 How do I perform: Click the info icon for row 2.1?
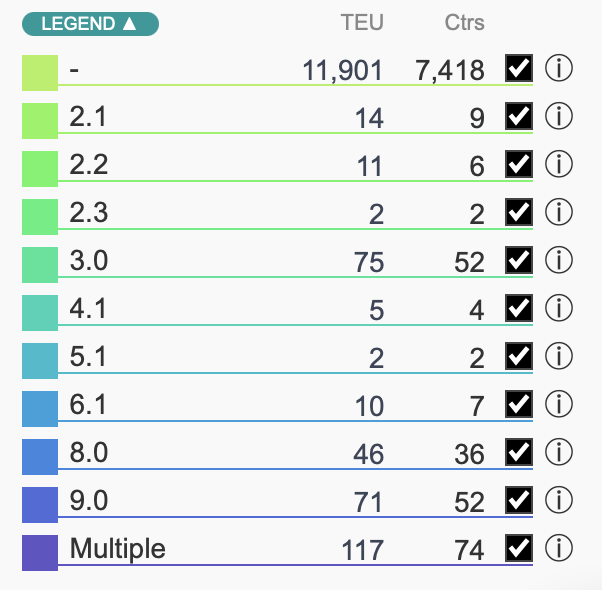click(x=558, y=117)
